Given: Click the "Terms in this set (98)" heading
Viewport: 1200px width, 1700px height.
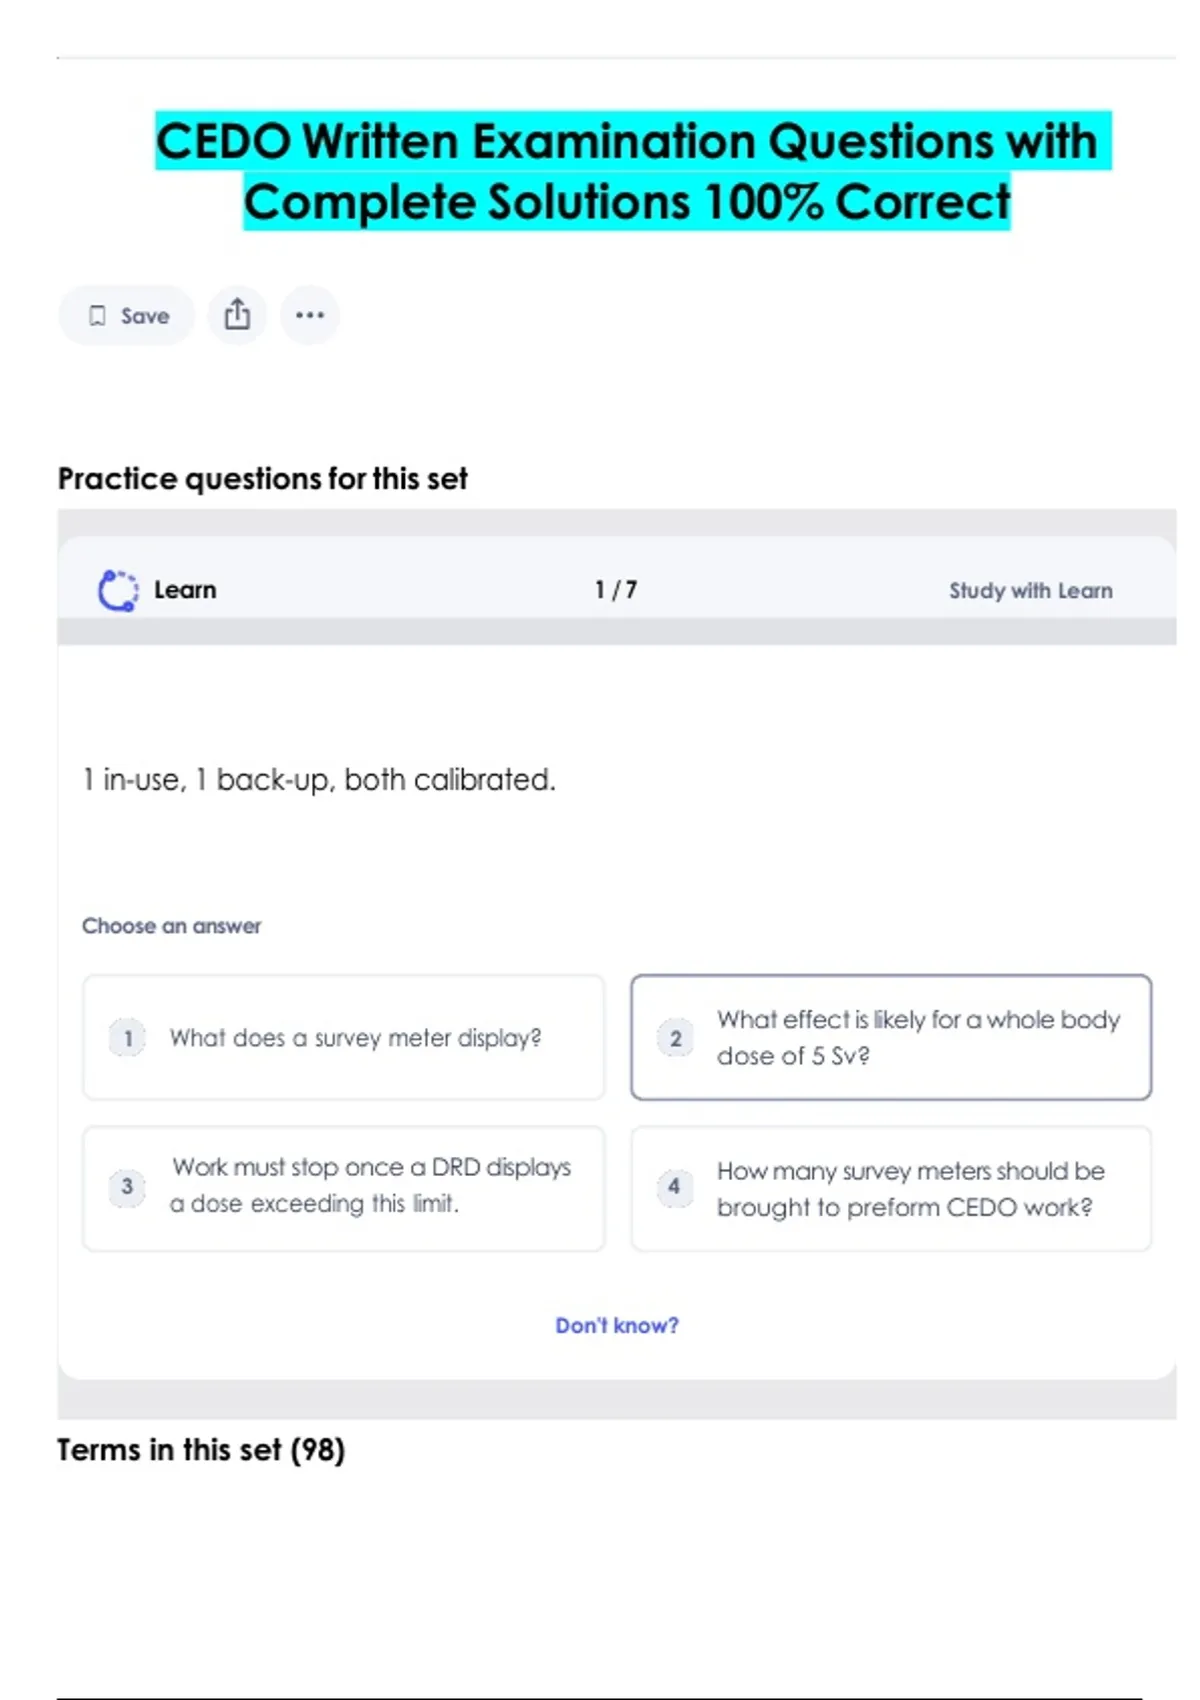Looking at the screenshot, I should click(x=201, y=1450).
